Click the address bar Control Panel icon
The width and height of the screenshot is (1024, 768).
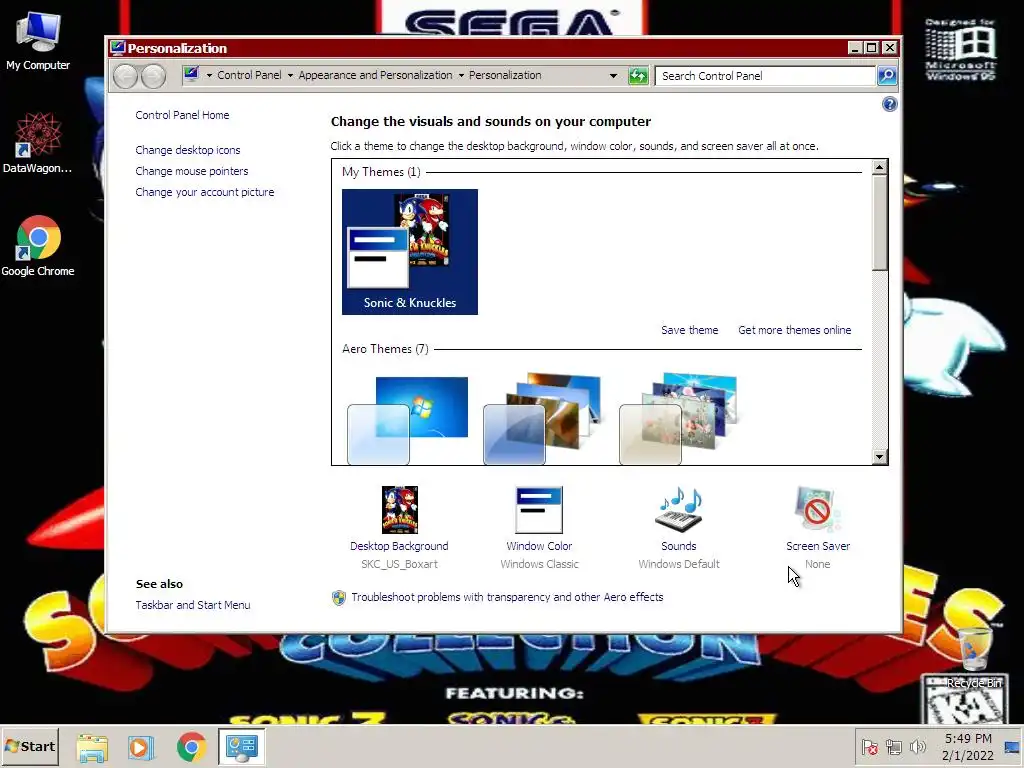coord(191,74)
